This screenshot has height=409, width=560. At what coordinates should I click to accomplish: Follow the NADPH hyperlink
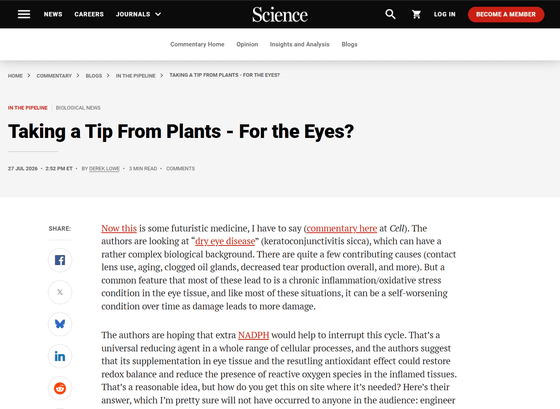coord(254,335)
